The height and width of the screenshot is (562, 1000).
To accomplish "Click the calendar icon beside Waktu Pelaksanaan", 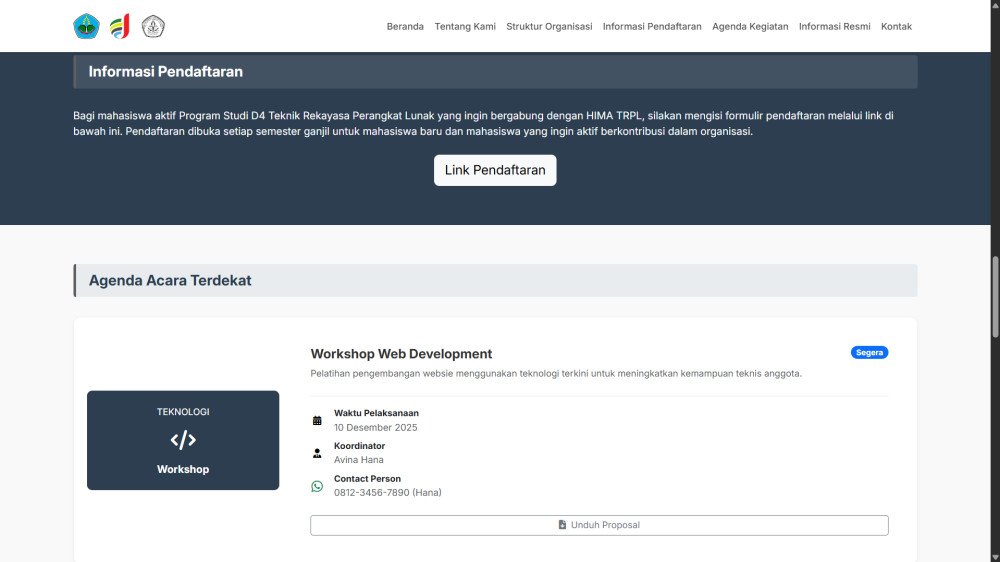I will coord(317,421).
